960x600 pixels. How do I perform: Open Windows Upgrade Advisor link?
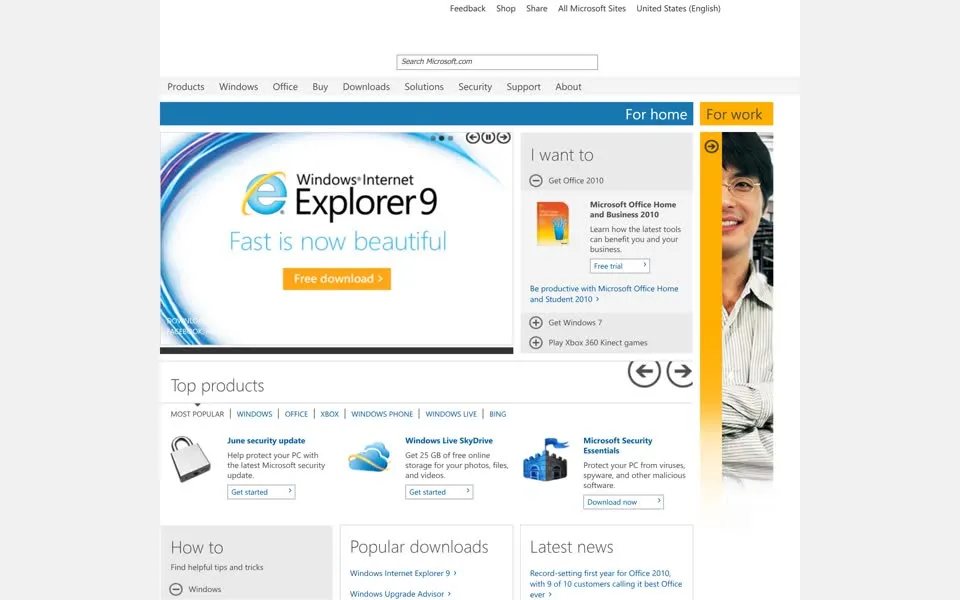click(400, 594)
